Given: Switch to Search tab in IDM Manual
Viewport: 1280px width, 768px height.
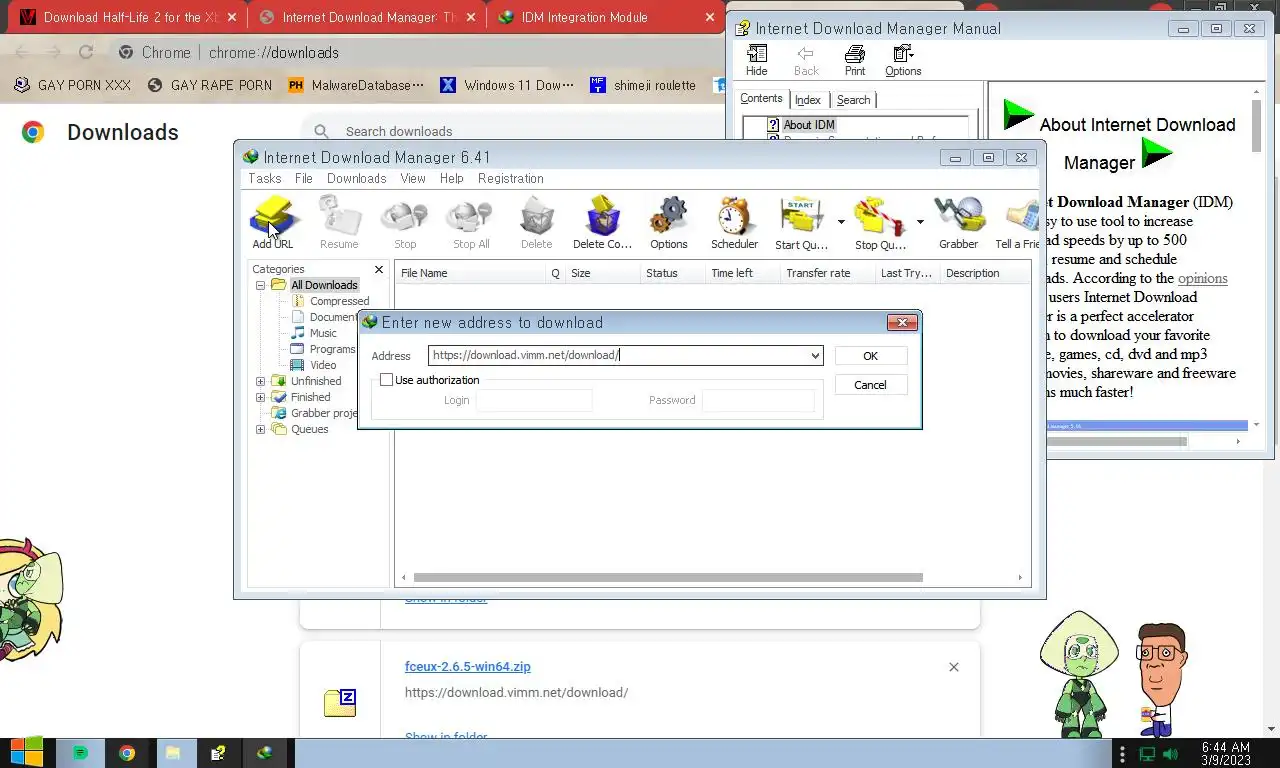Looking at the screenshot, I should (853, 100).
